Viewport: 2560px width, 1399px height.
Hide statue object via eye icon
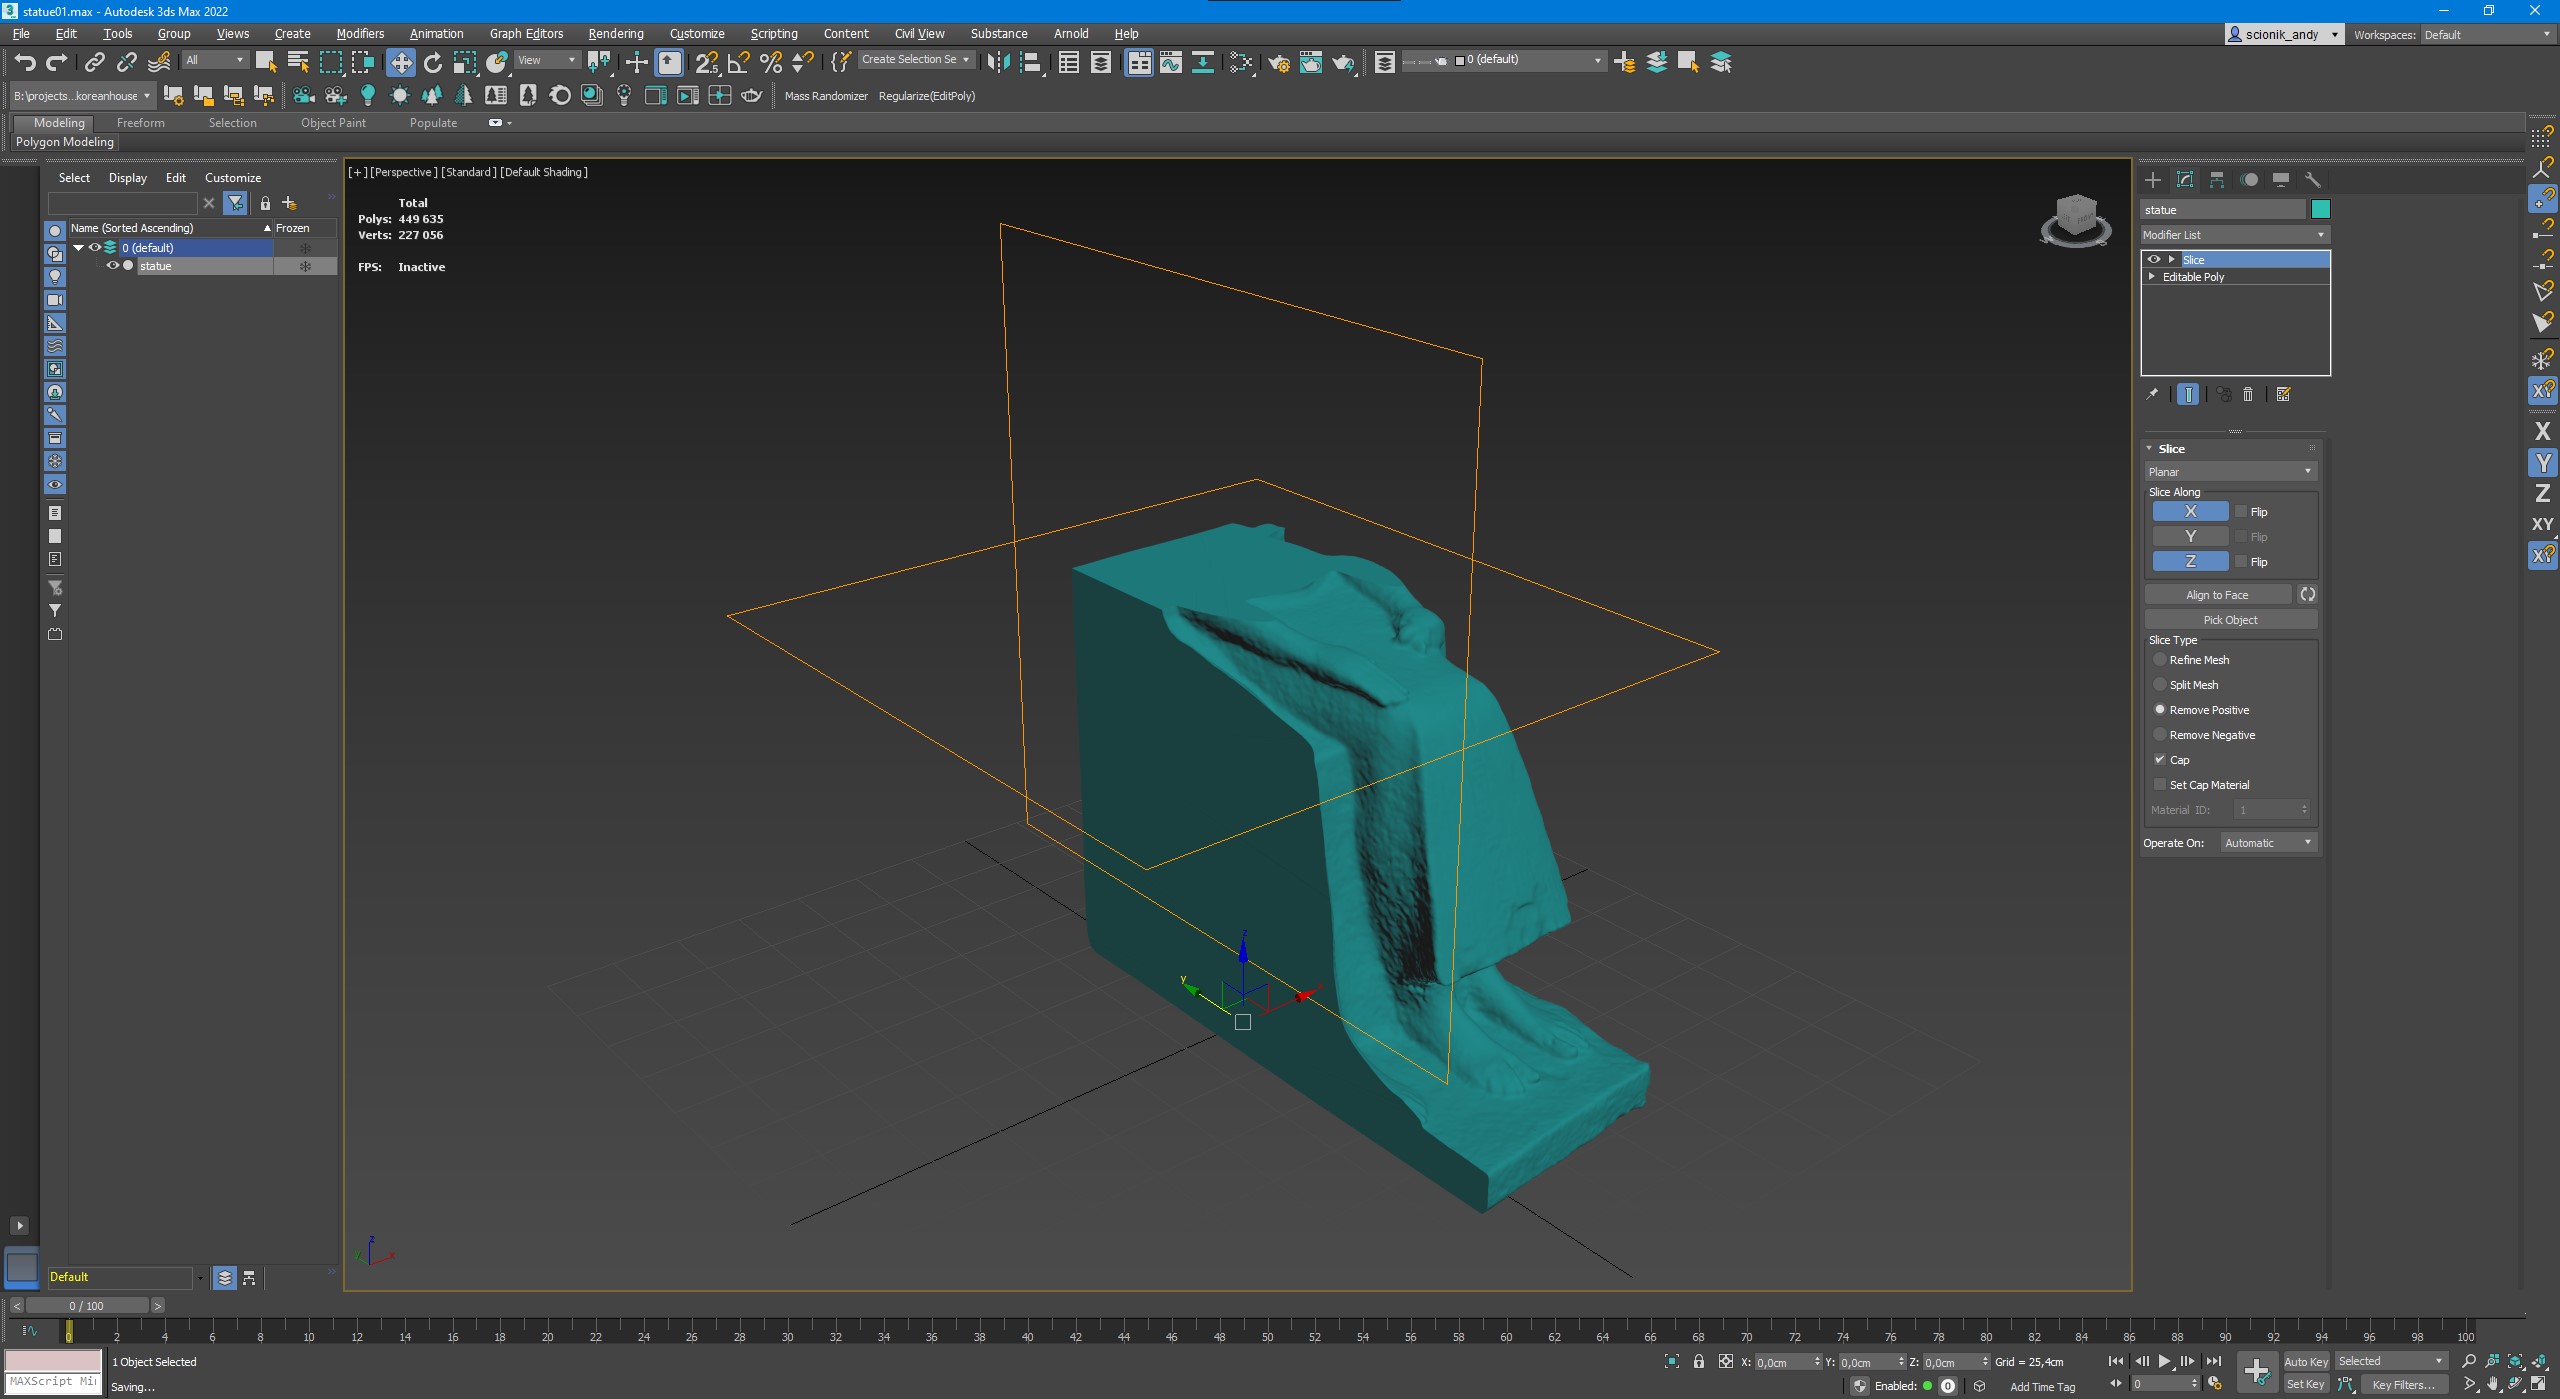pyautogui.click(x=113, y=265)
